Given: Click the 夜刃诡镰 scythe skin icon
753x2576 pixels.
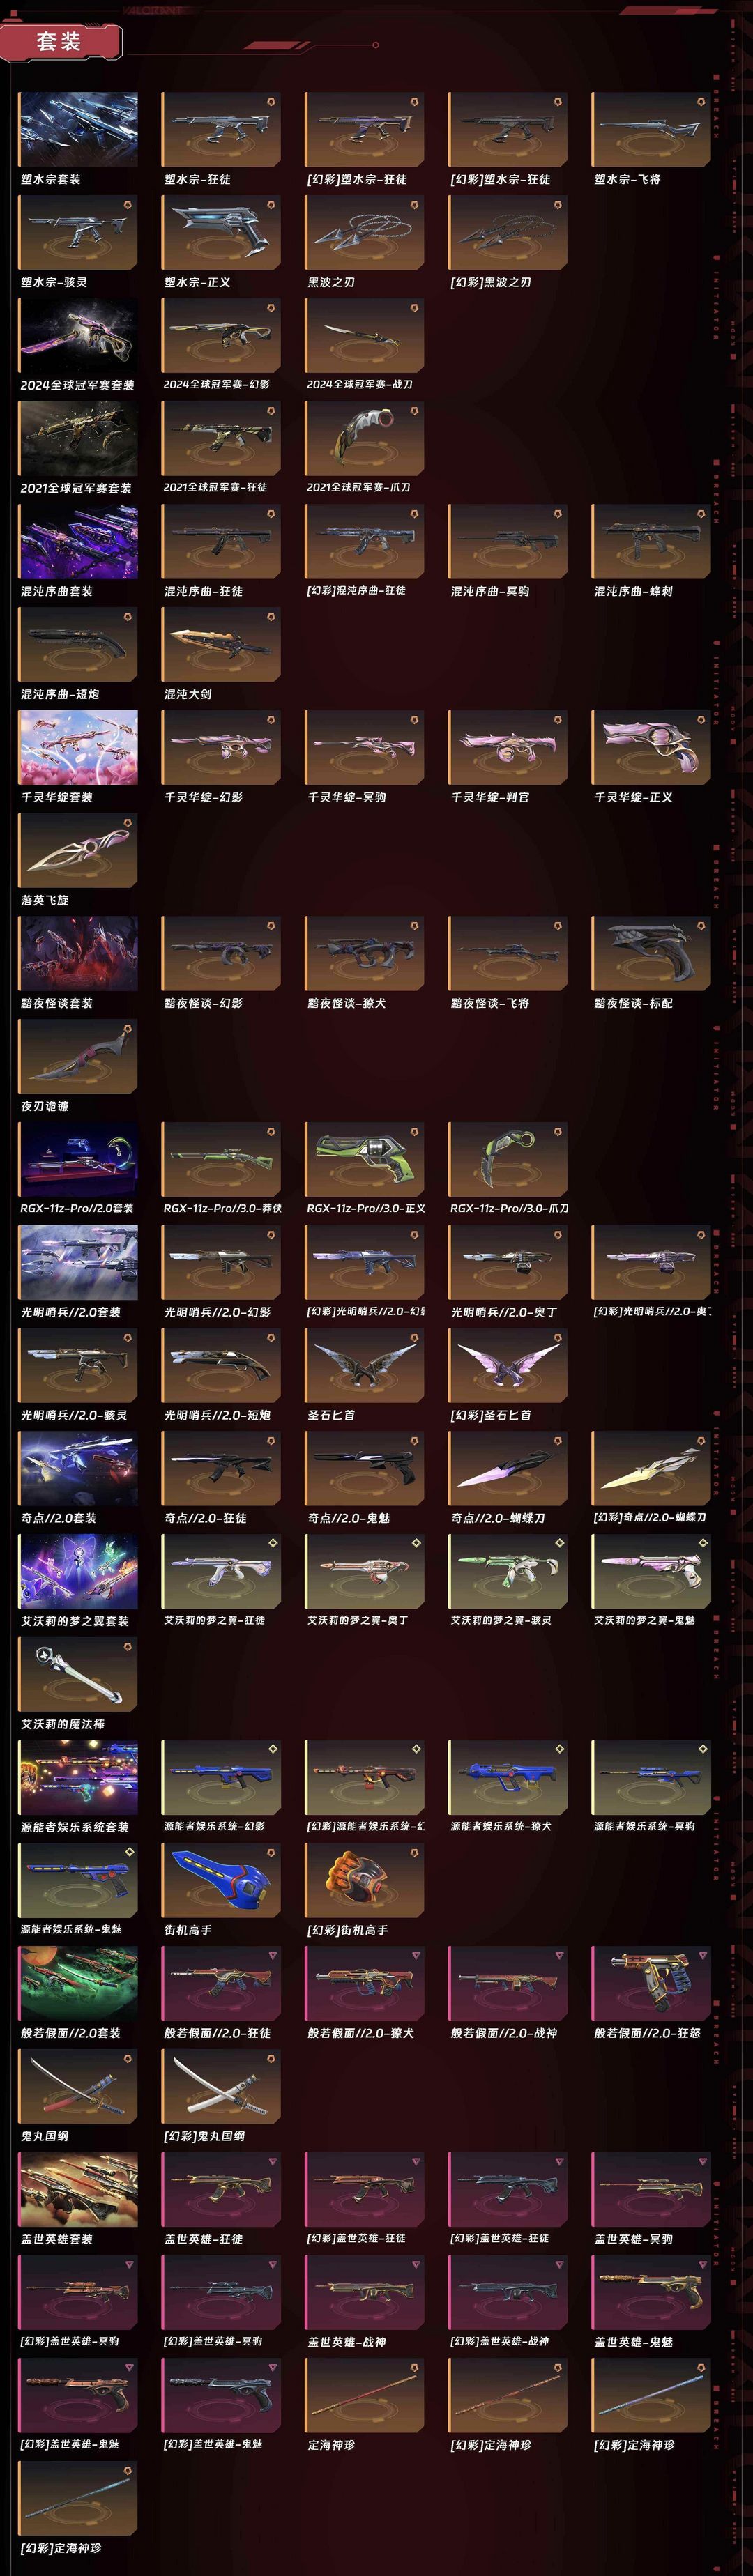Looking at the screenshot, I should pyautogui.click(x=78, y=1057).
